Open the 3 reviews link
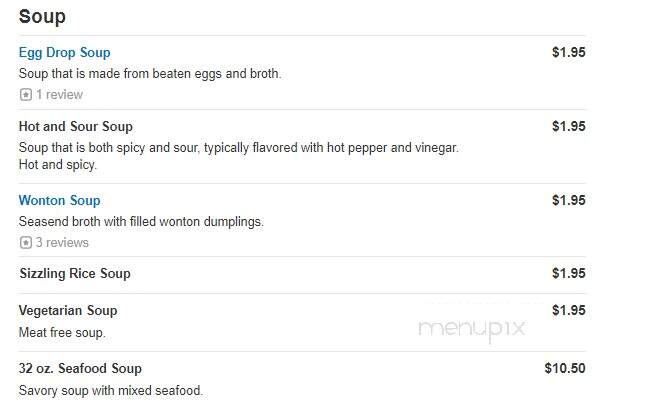 (62, 242)
